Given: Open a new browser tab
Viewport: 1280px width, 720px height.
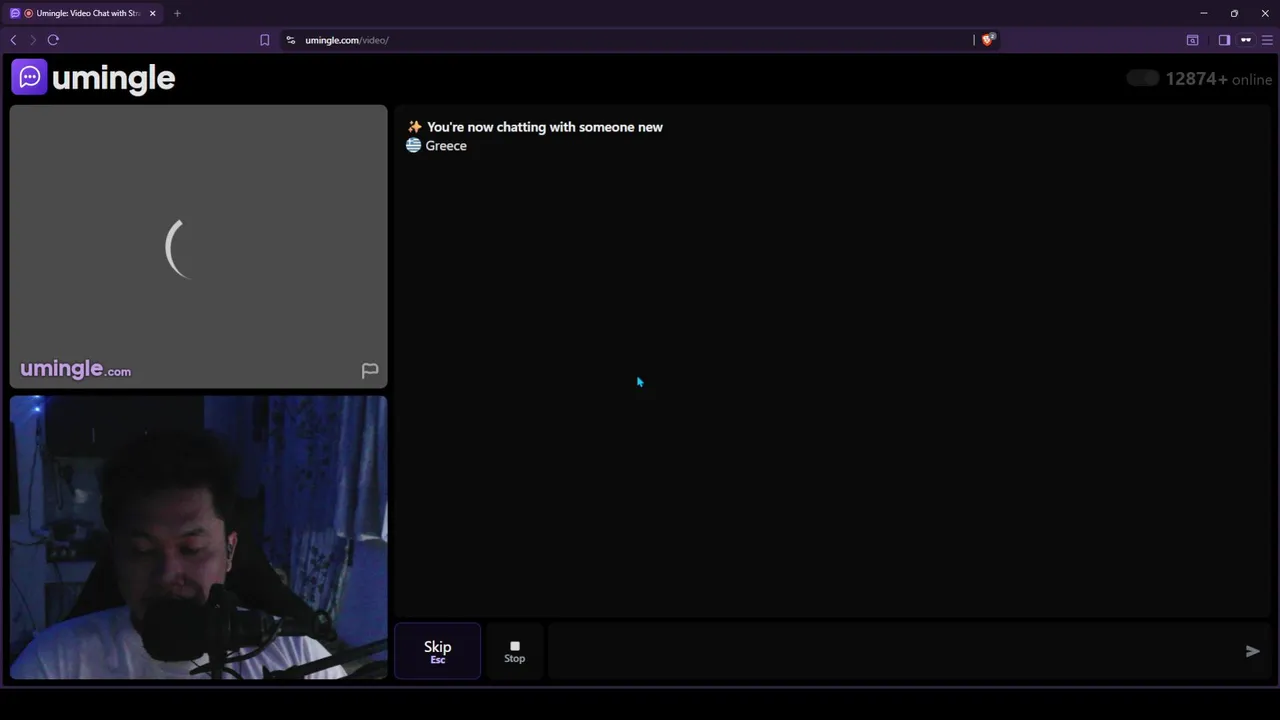Looking at the screenshot, I should click(177, 13).
